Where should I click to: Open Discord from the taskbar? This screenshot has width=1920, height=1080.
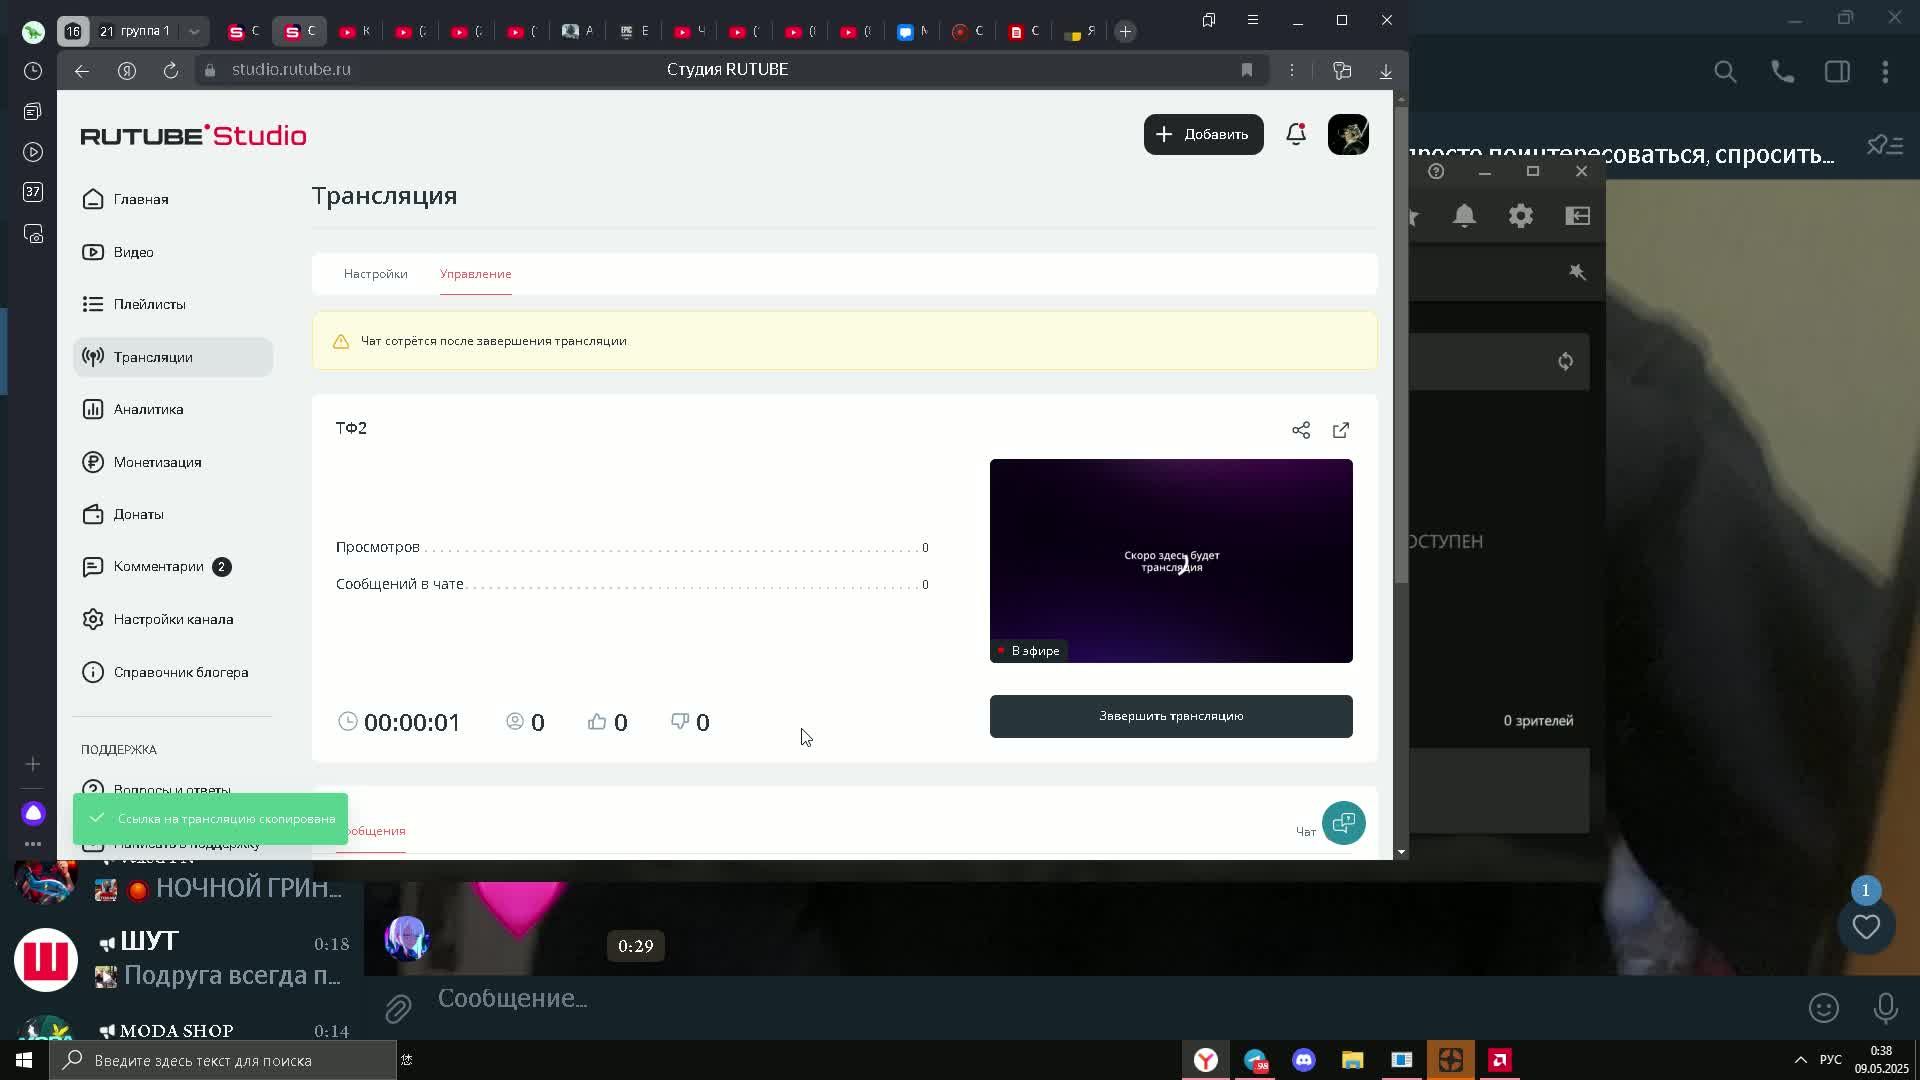[1303, 1060]
